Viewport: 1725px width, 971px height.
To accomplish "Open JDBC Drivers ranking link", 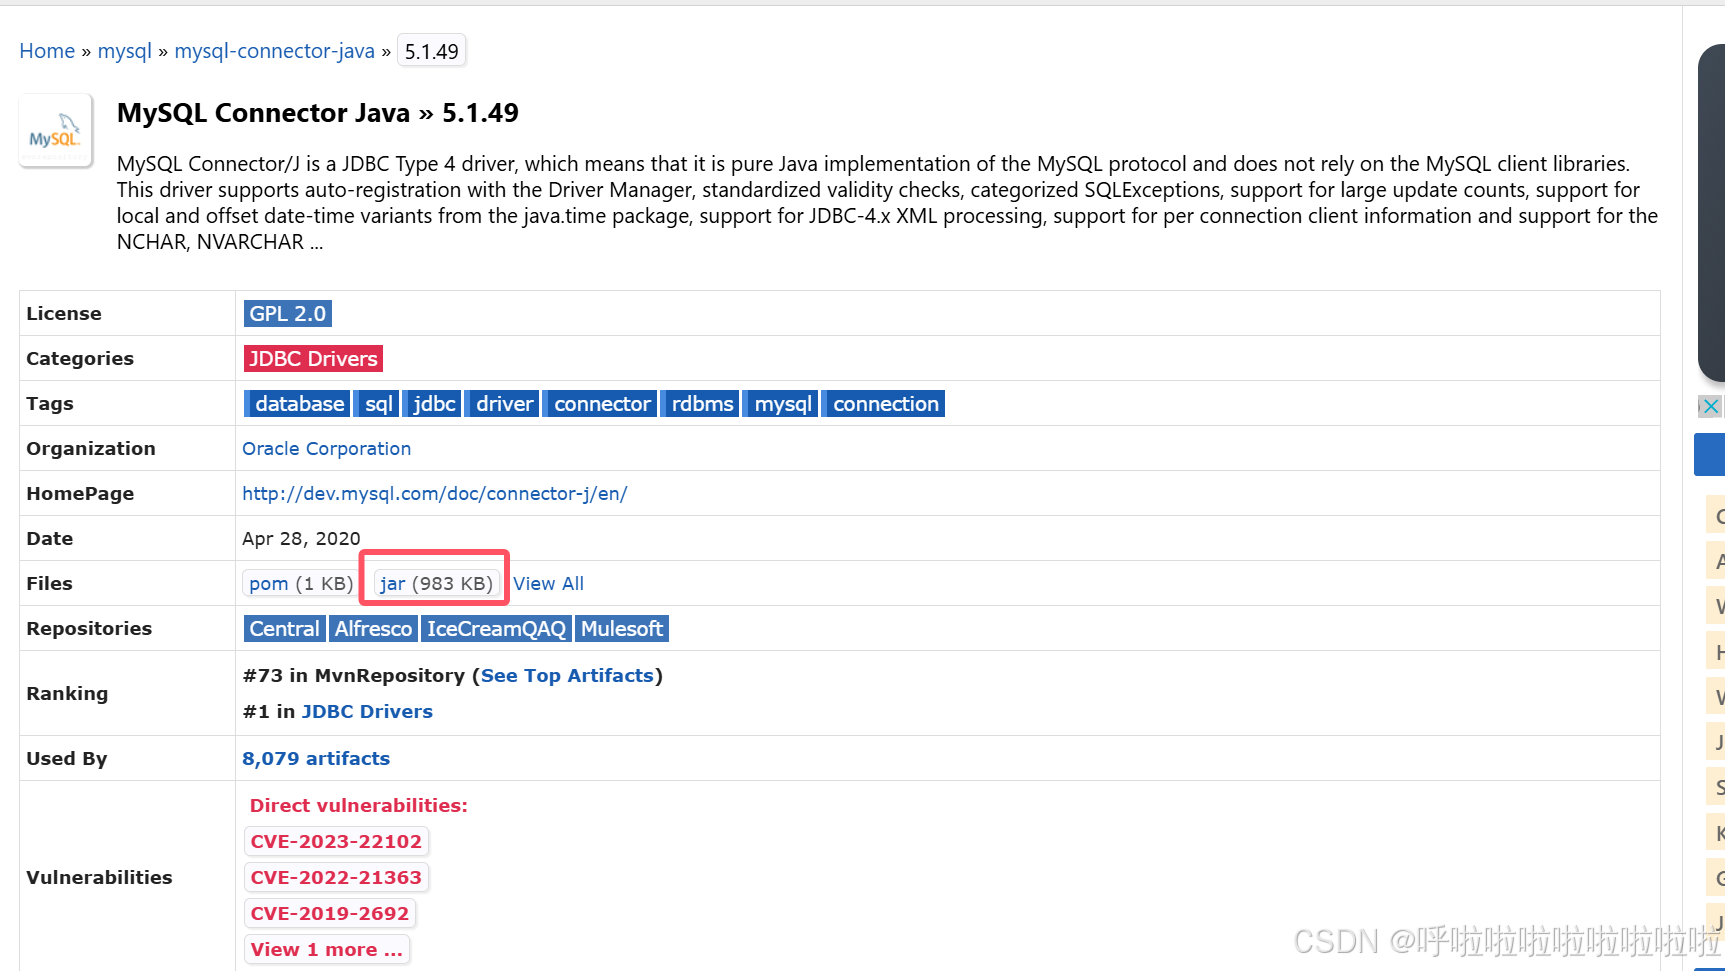I will pos(367,712).
